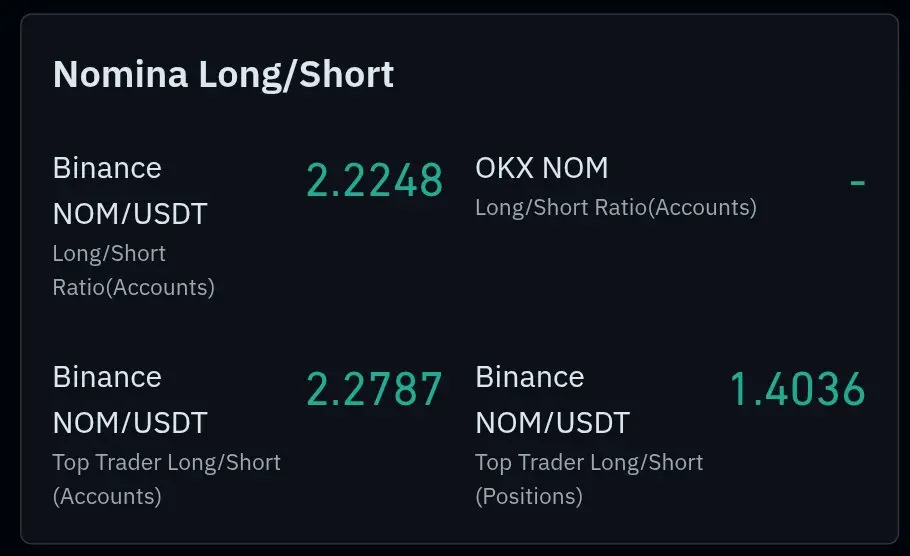
Task: Open the OKX NOM label
Action: click(x=541, y=168)
